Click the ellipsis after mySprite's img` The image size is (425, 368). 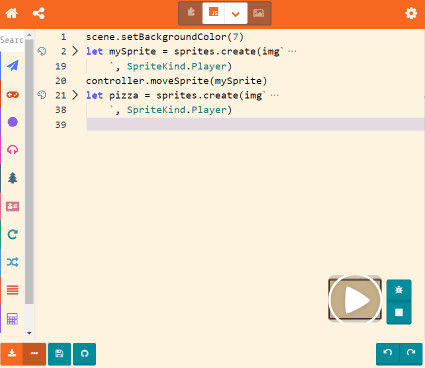tap(292, 51)
